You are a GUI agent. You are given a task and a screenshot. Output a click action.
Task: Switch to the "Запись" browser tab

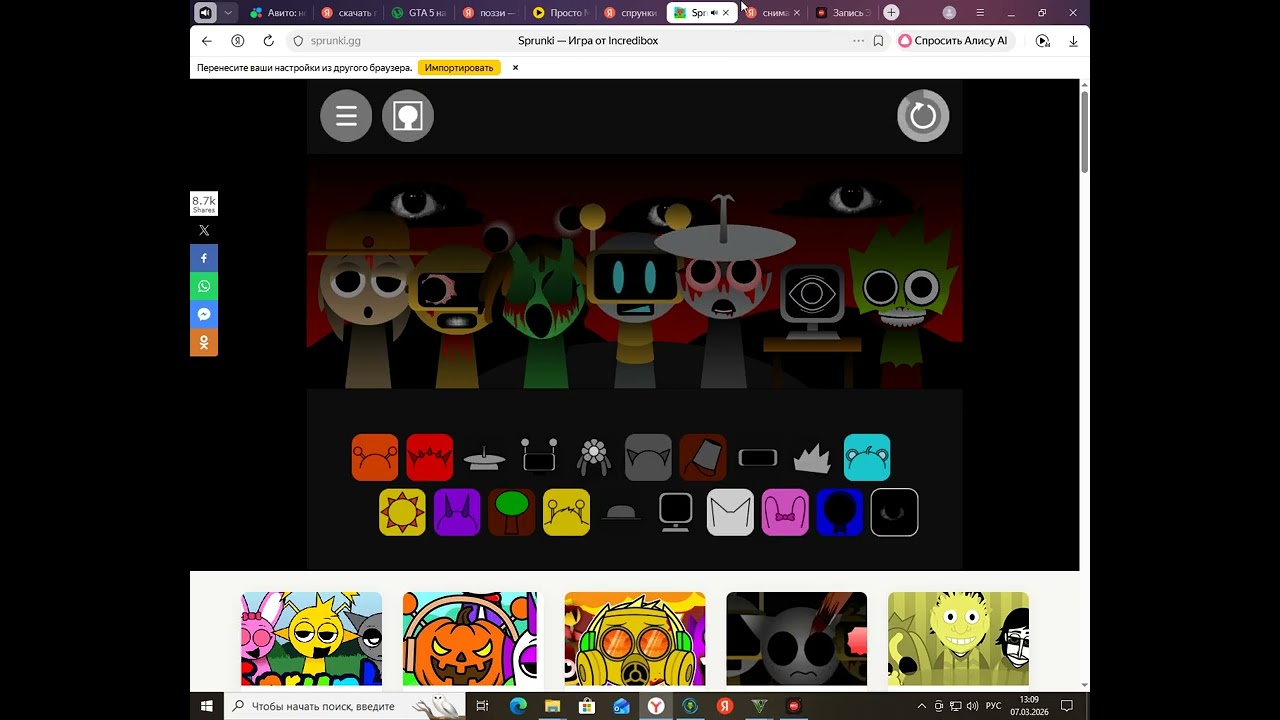tap(844, 13)
